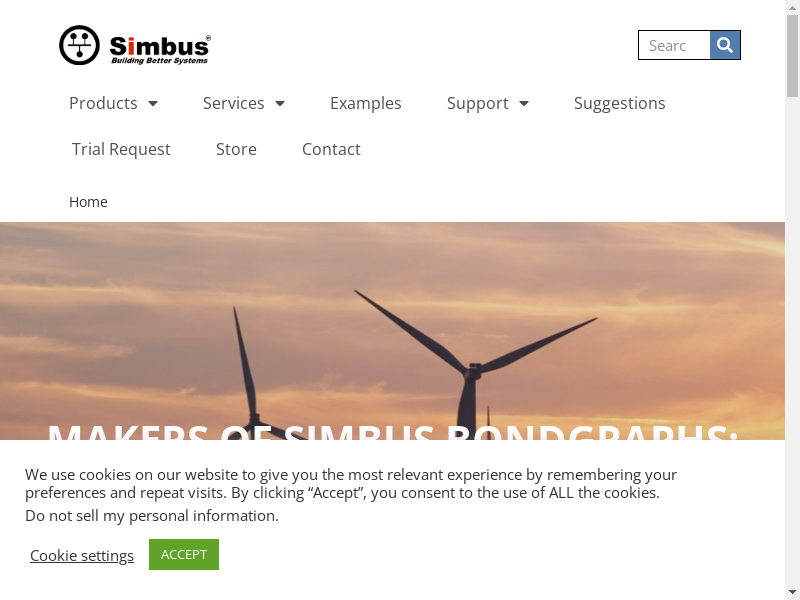Expand the Services dropdown arrow
Viewport: 800px width, 600px height.
pos(280,104)
